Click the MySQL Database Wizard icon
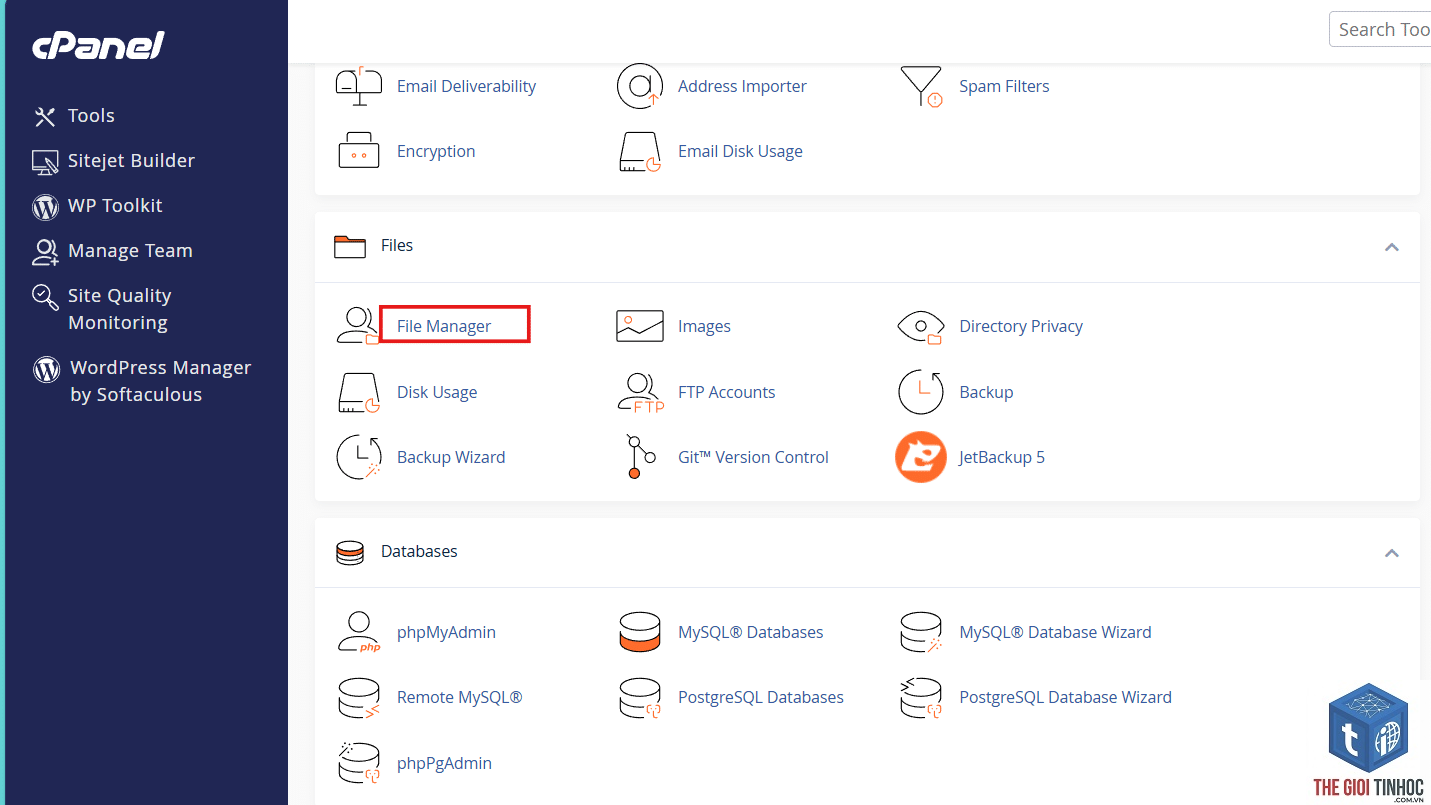Screen dimensions: 1431x805 (921, 632)
